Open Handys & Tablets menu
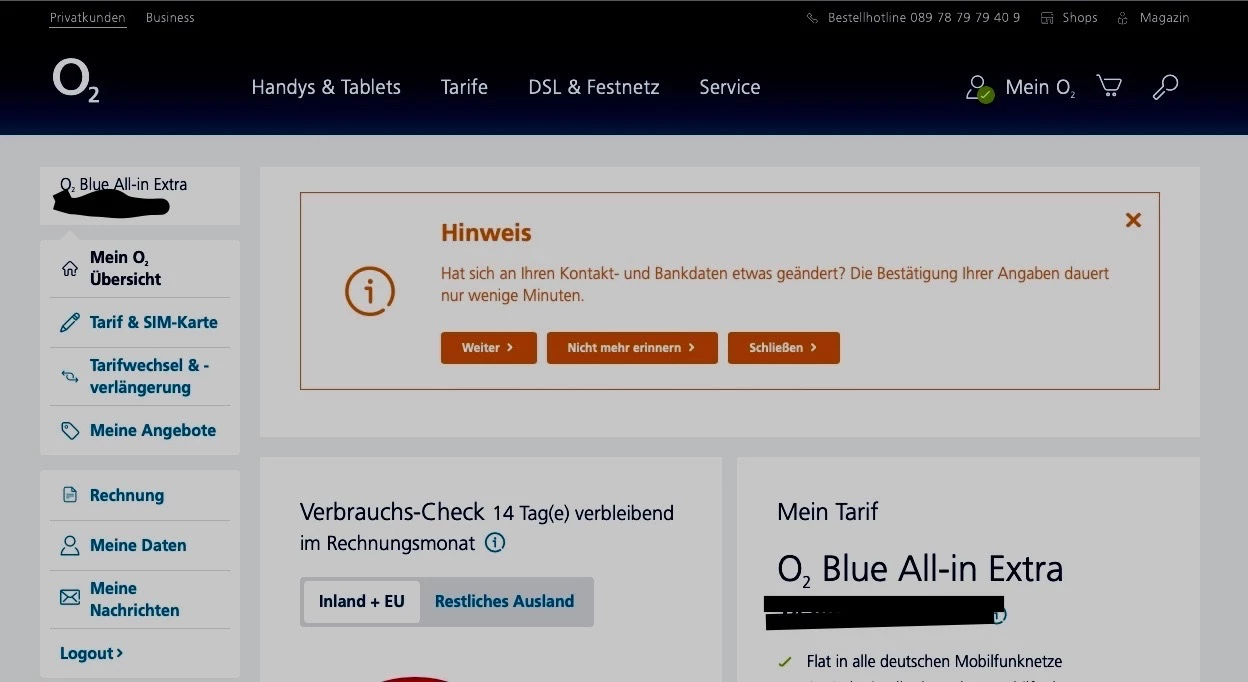This screenshot has height=682, width=1248. point(326,87)
